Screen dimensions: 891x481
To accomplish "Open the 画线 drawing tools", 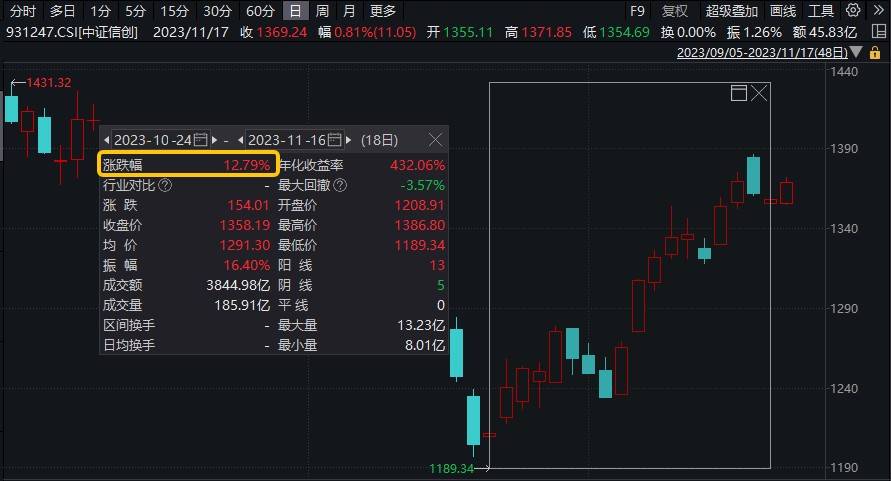I will pos(783,11).
